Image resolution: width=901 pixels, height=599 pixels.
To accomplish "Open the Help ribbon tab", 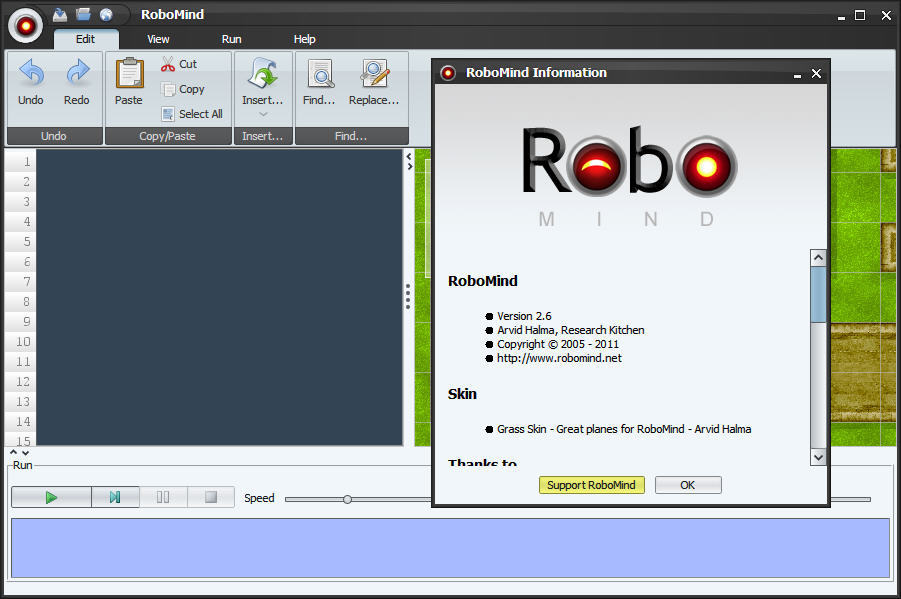I will click(305, 39).
